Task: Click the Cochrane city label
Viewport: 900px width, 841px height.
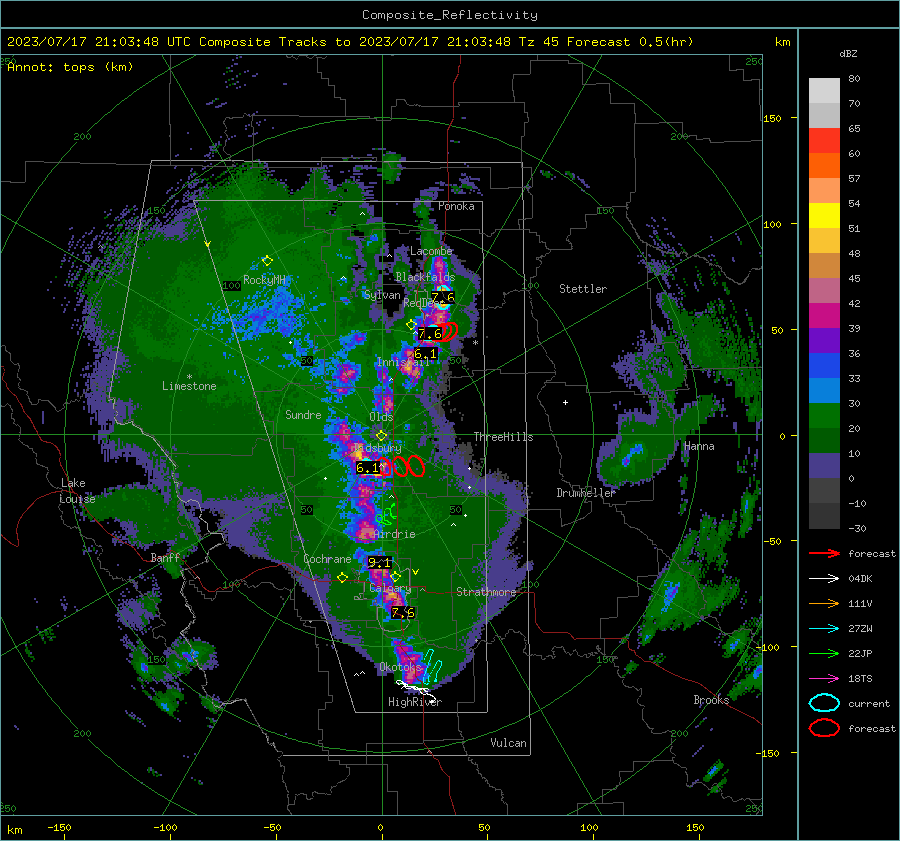Action: coord(327,559)
